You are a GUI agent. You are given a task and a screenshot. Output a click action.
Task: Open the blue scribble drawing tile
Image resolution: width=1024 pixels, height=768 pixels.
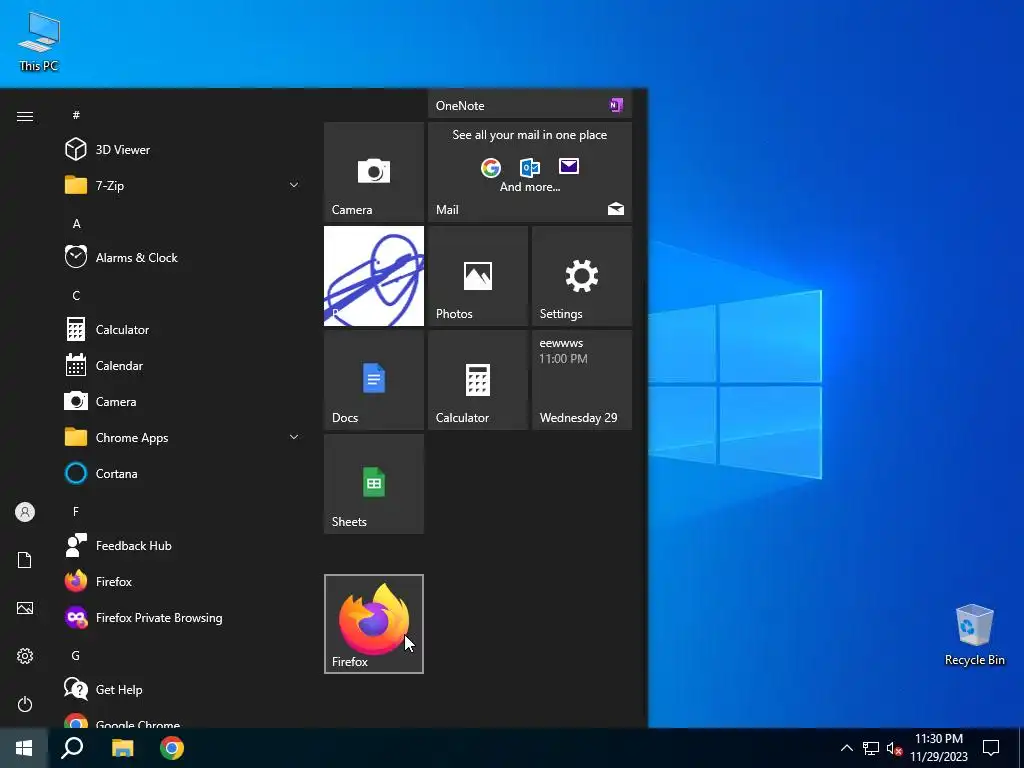[374, 276]
